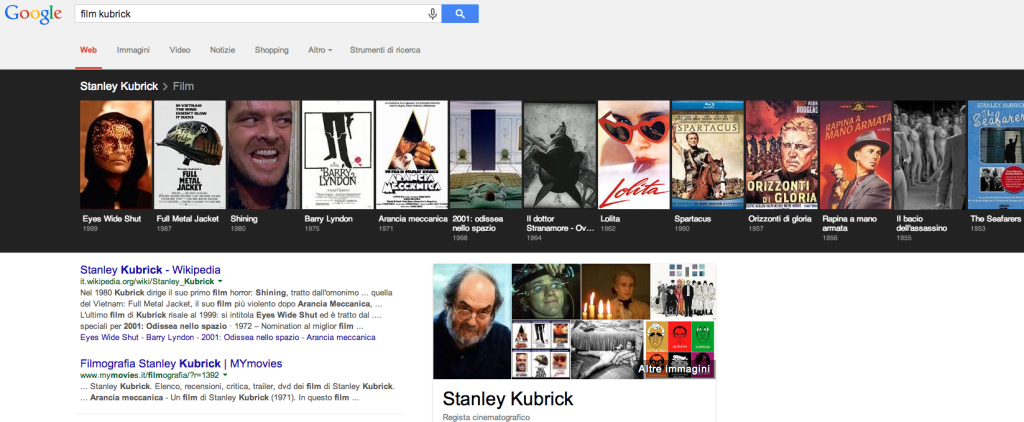1024x422 pixels.
Task: Switch to the Immagini tab
Action: point(133,49)
